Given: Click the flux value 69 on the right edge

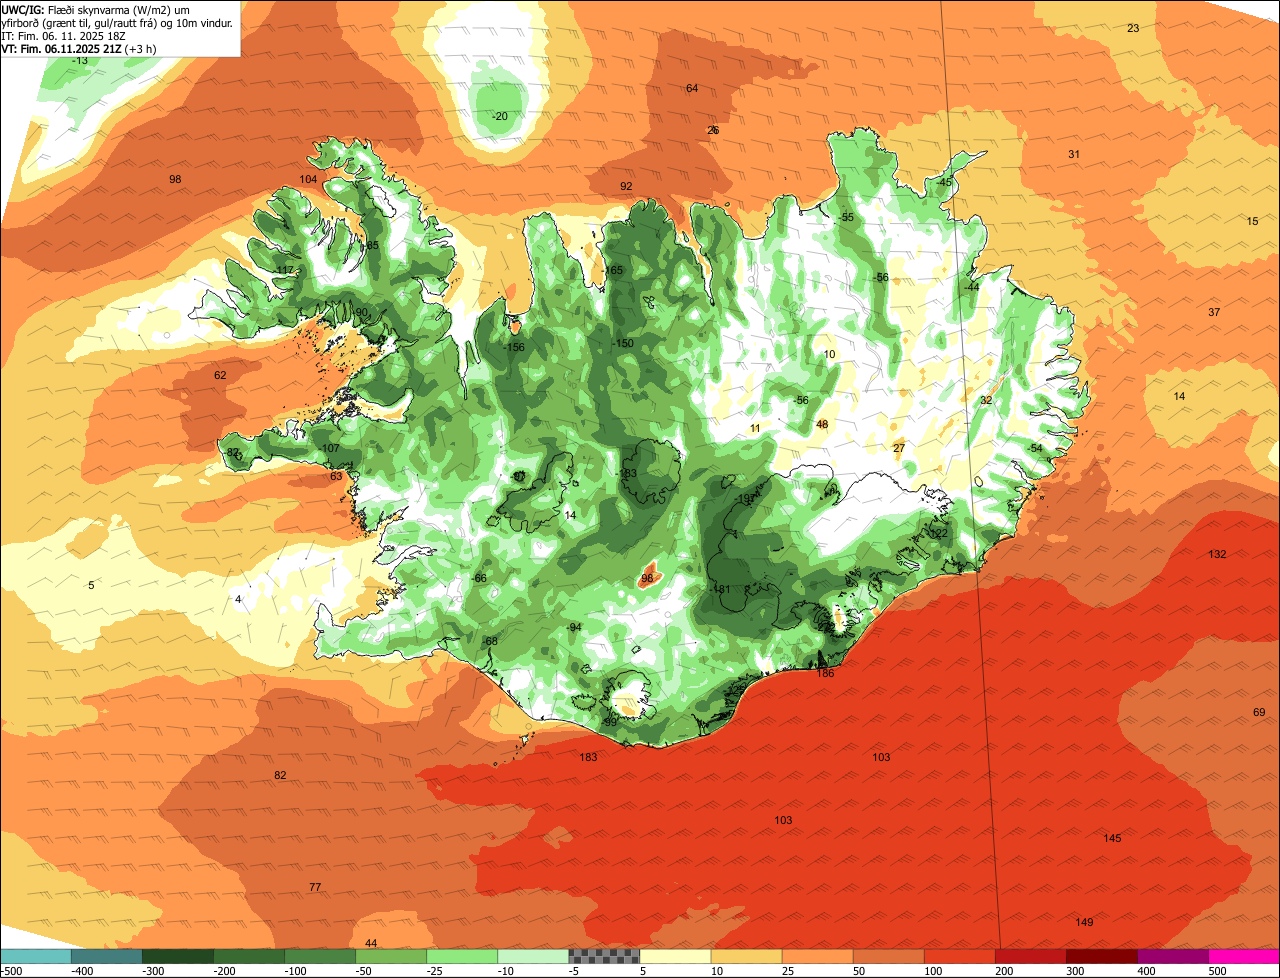Looking at the screenshot, I should pos(1259,712).
